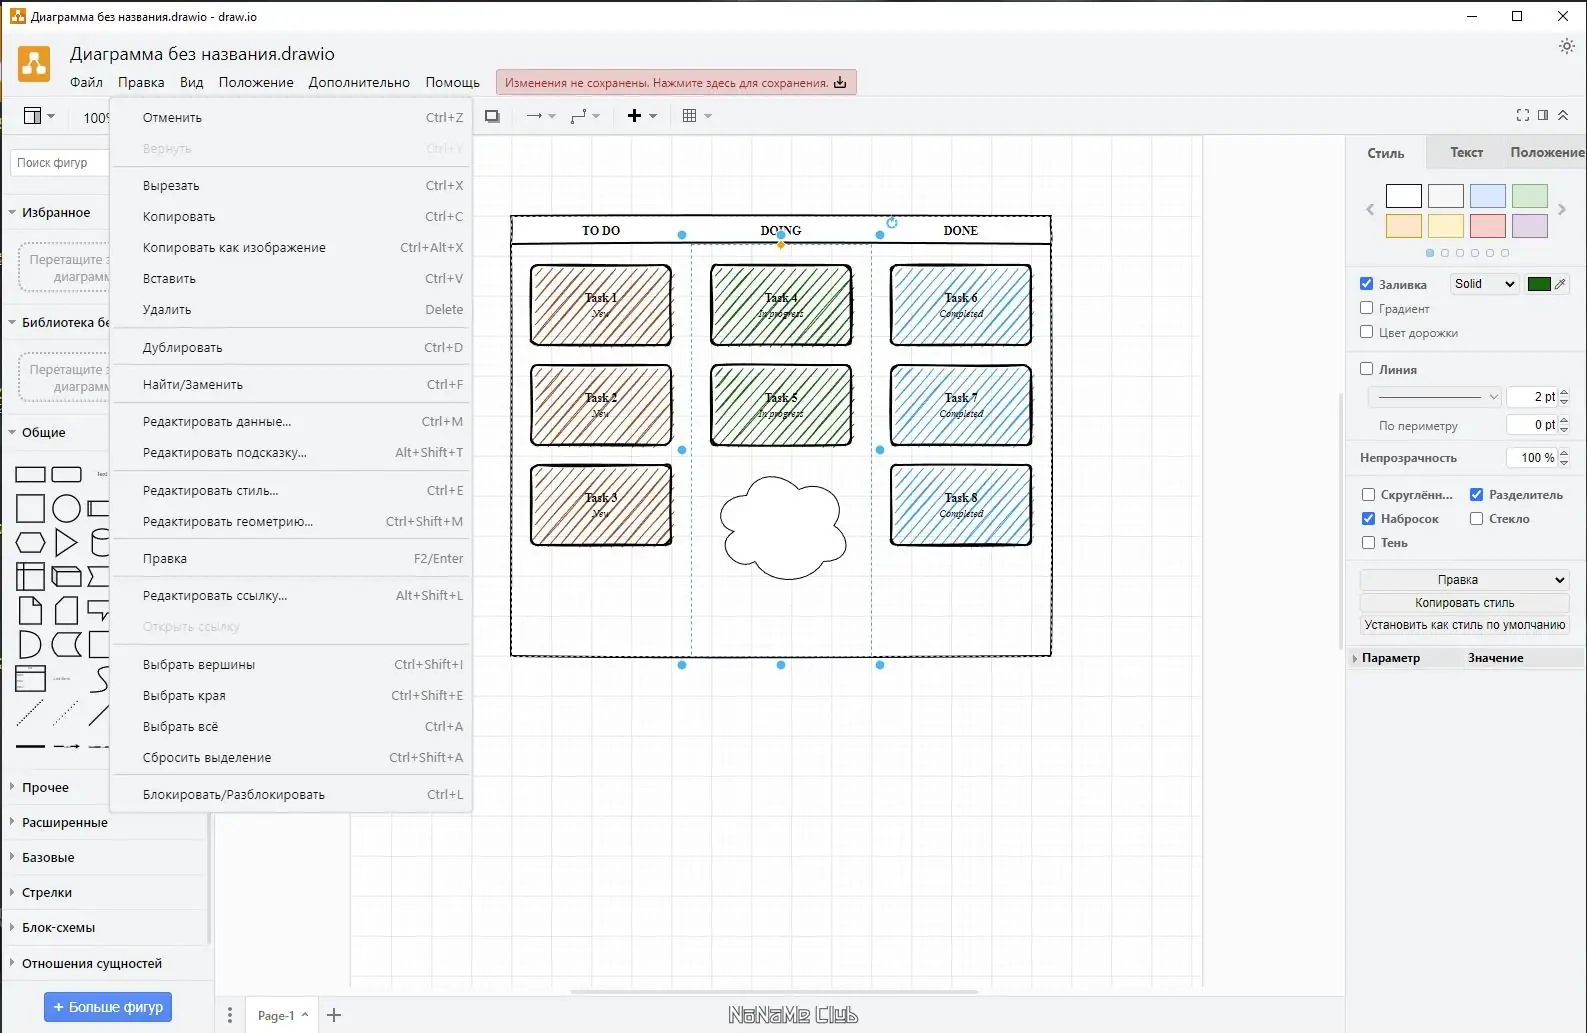Enable the Тень checkbox

pyautogui.click(x=1368, y=542)
